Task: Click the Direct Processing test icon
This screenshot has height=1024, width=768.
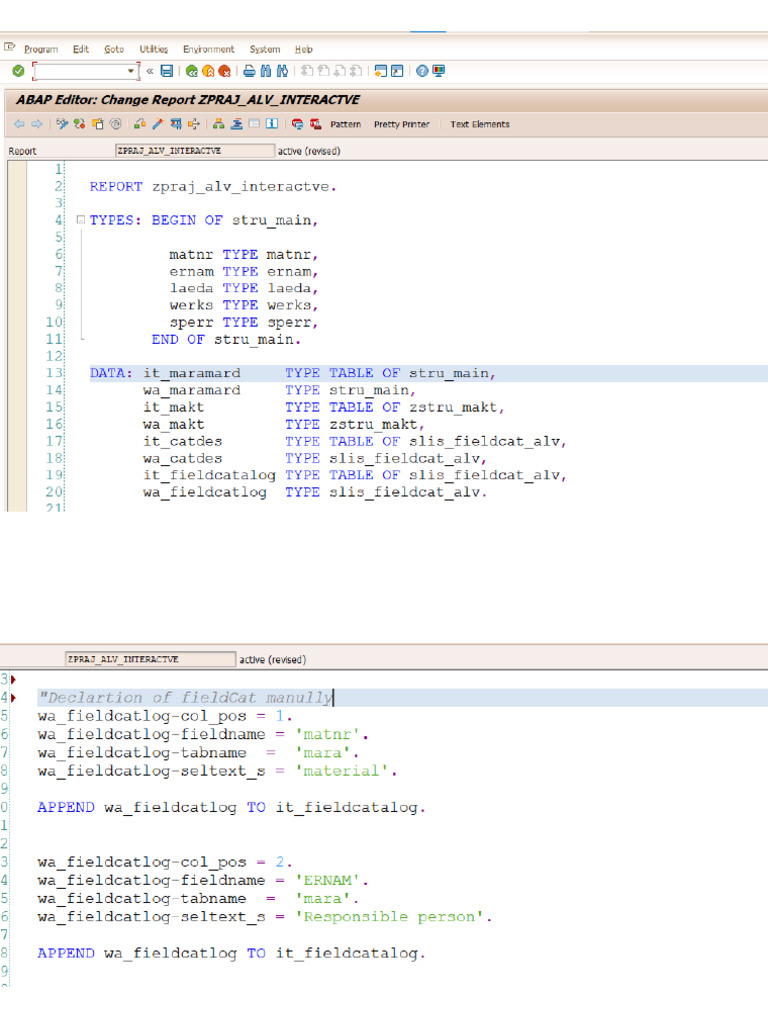Action: (176, 123)
